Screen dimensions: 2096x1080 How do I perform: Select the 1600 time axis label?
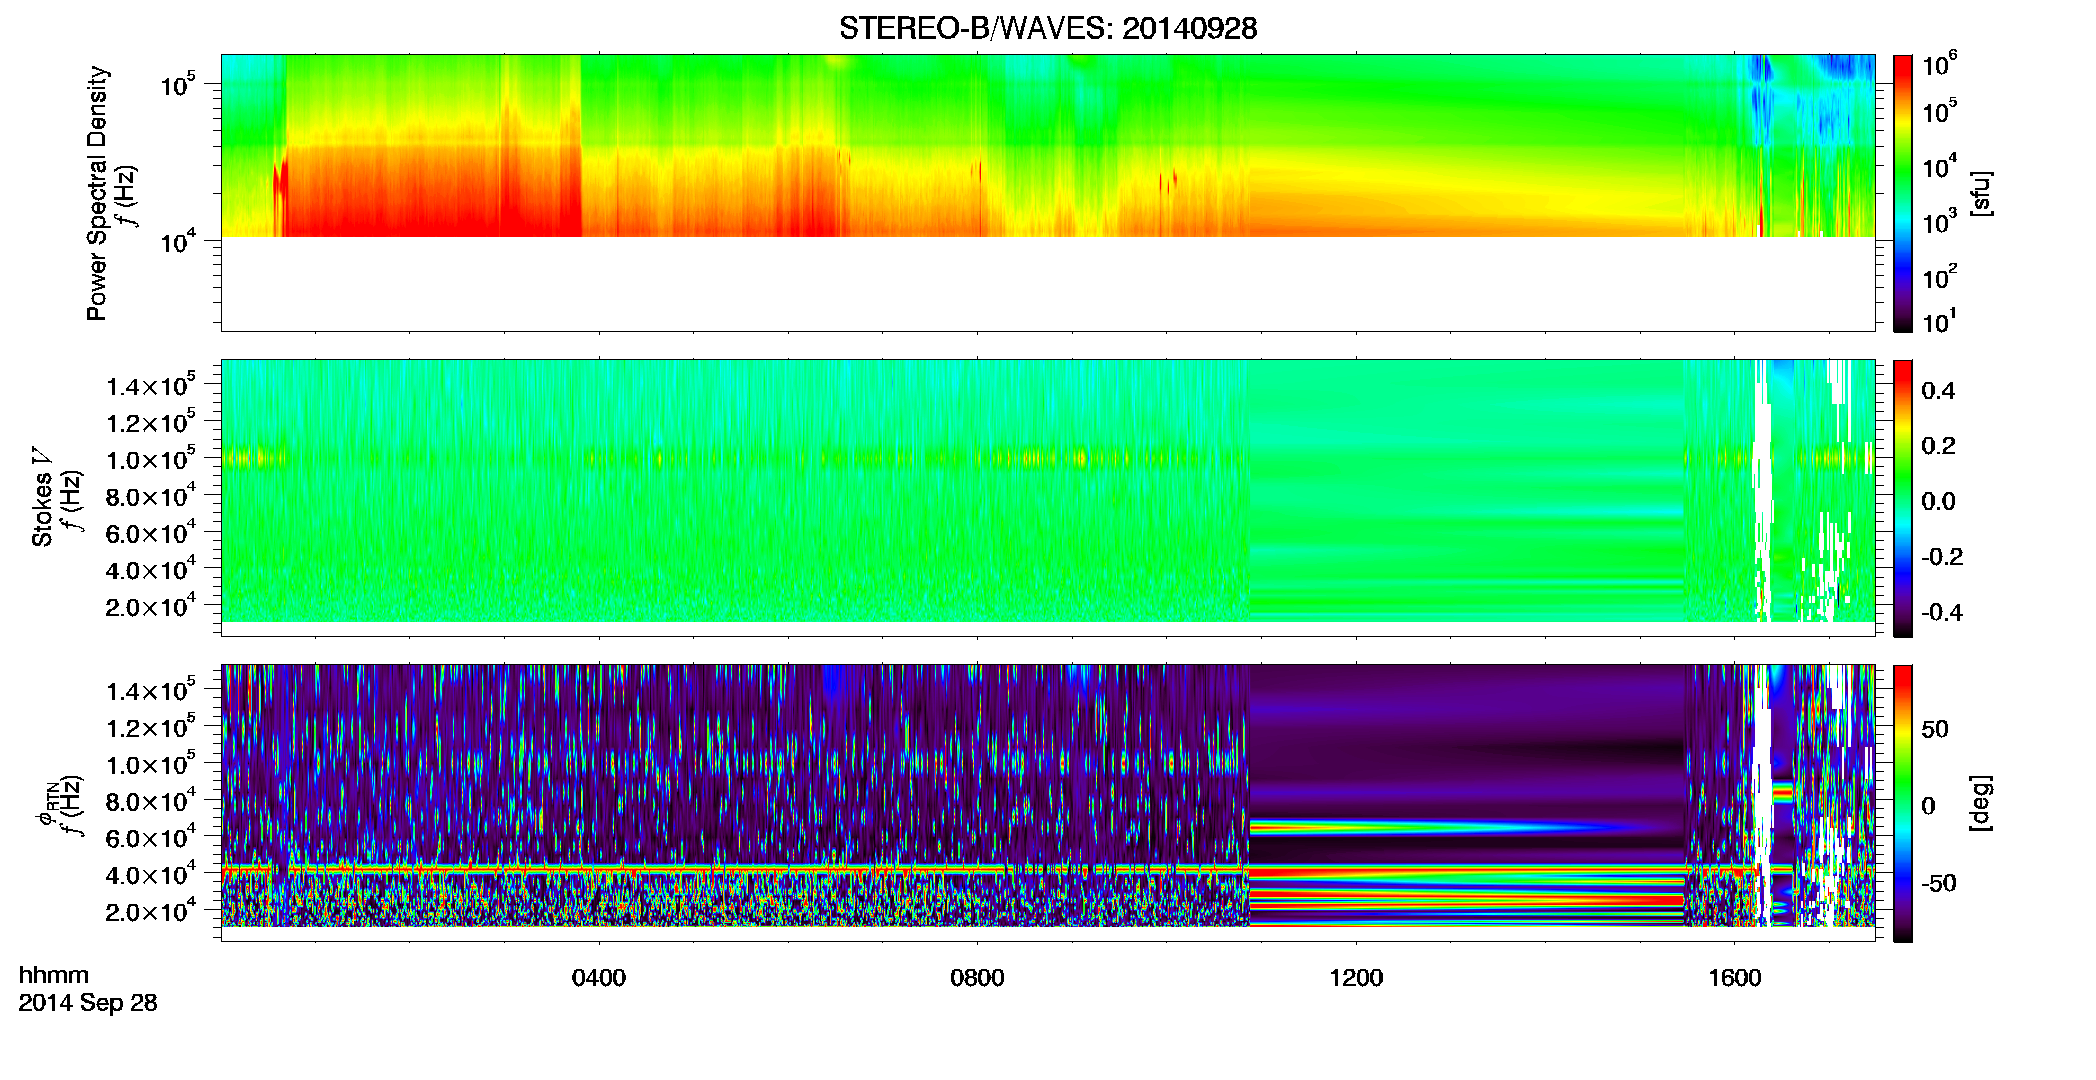click(1734, 977)
